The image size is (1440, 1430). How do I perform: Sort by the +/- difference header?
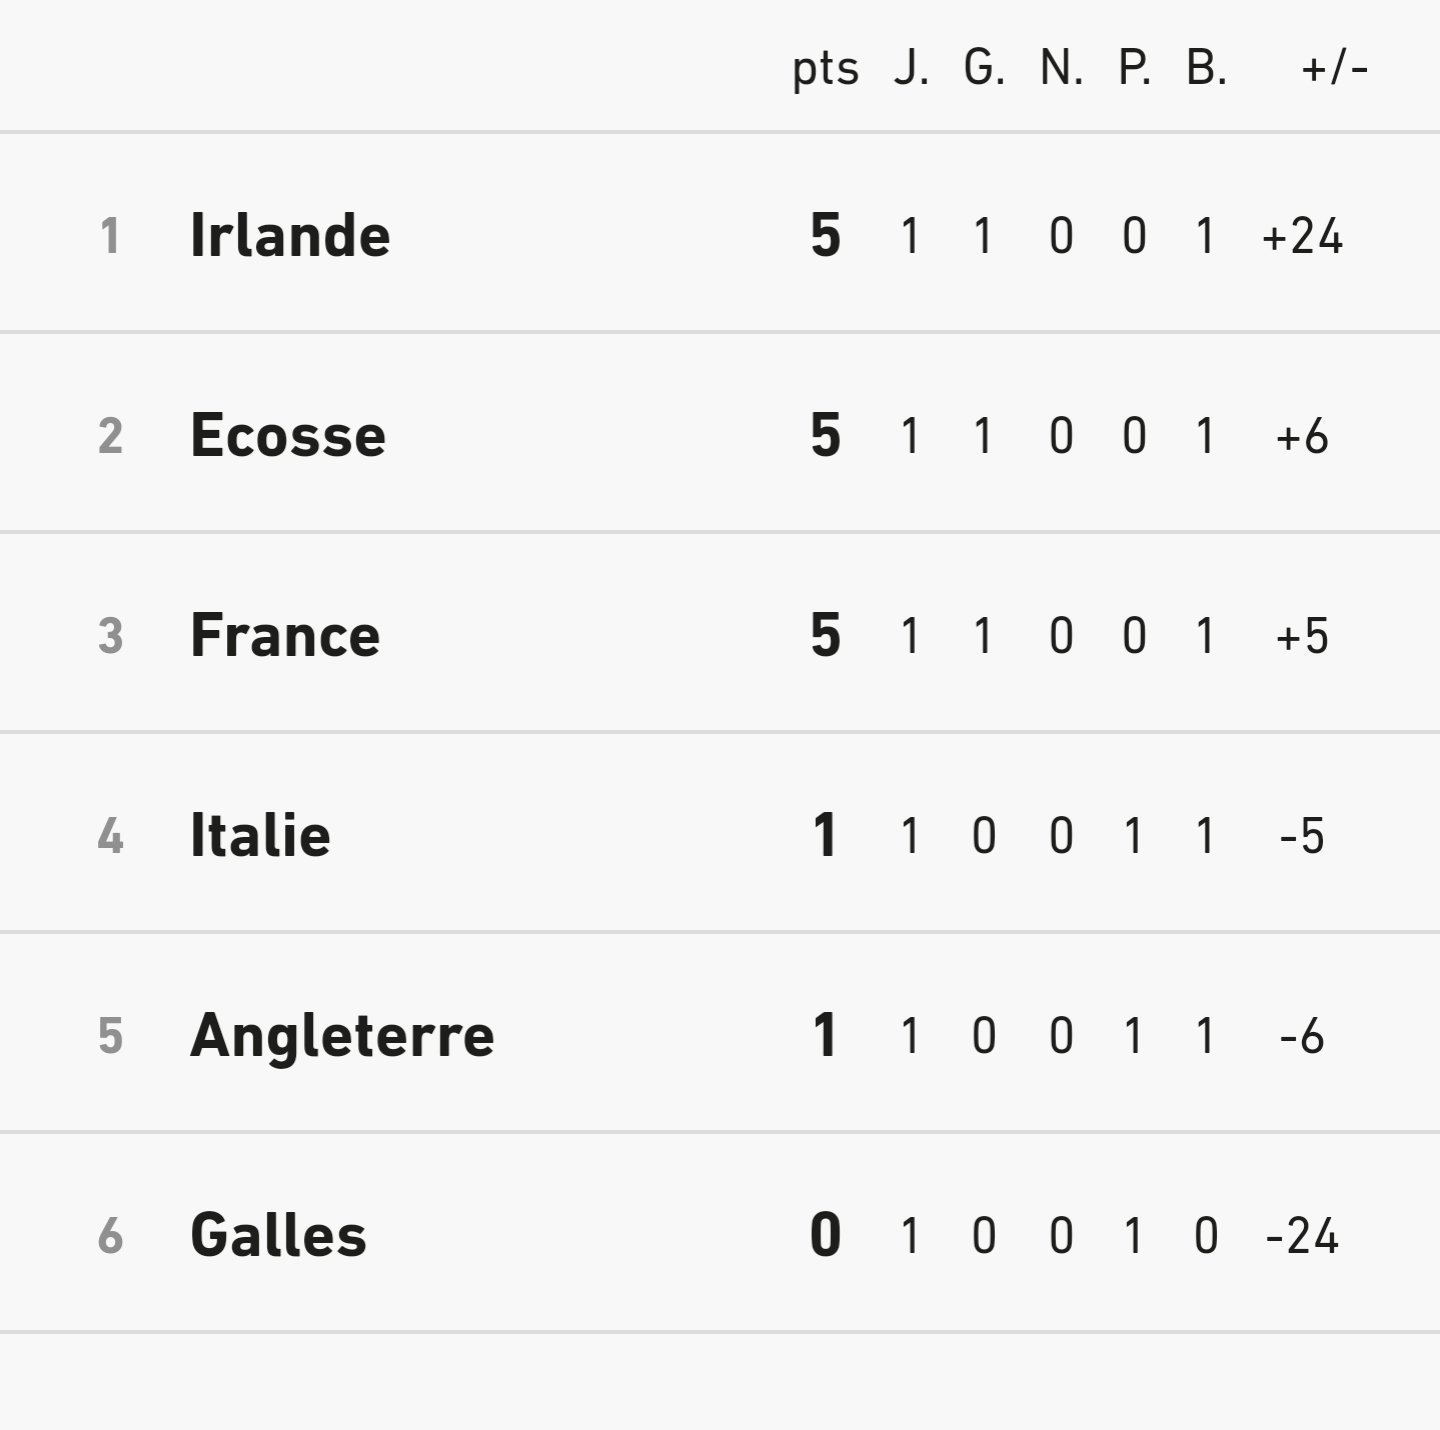click(1335, 68)
